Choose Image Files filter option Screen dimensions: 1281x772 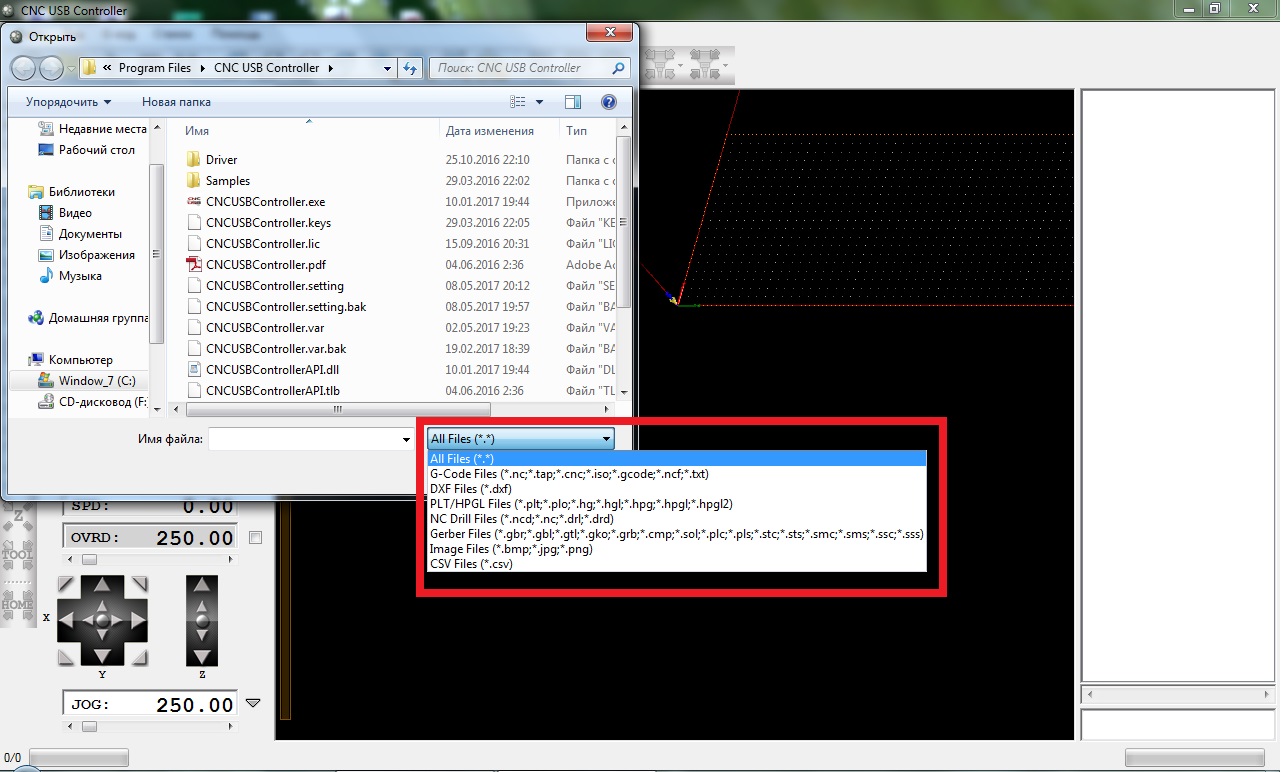tap(676, 549)
